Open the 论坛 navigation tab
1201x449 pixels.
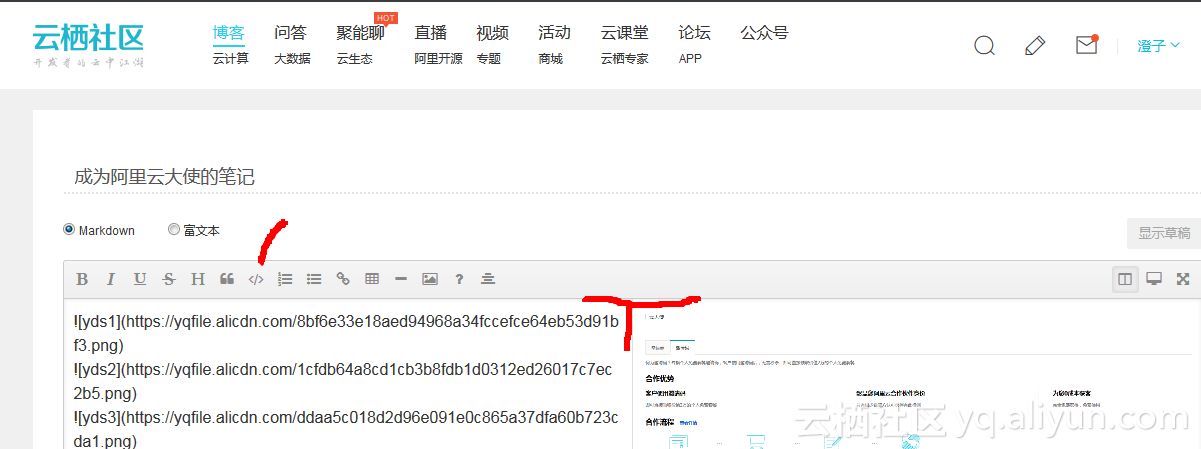coord(694,33)
